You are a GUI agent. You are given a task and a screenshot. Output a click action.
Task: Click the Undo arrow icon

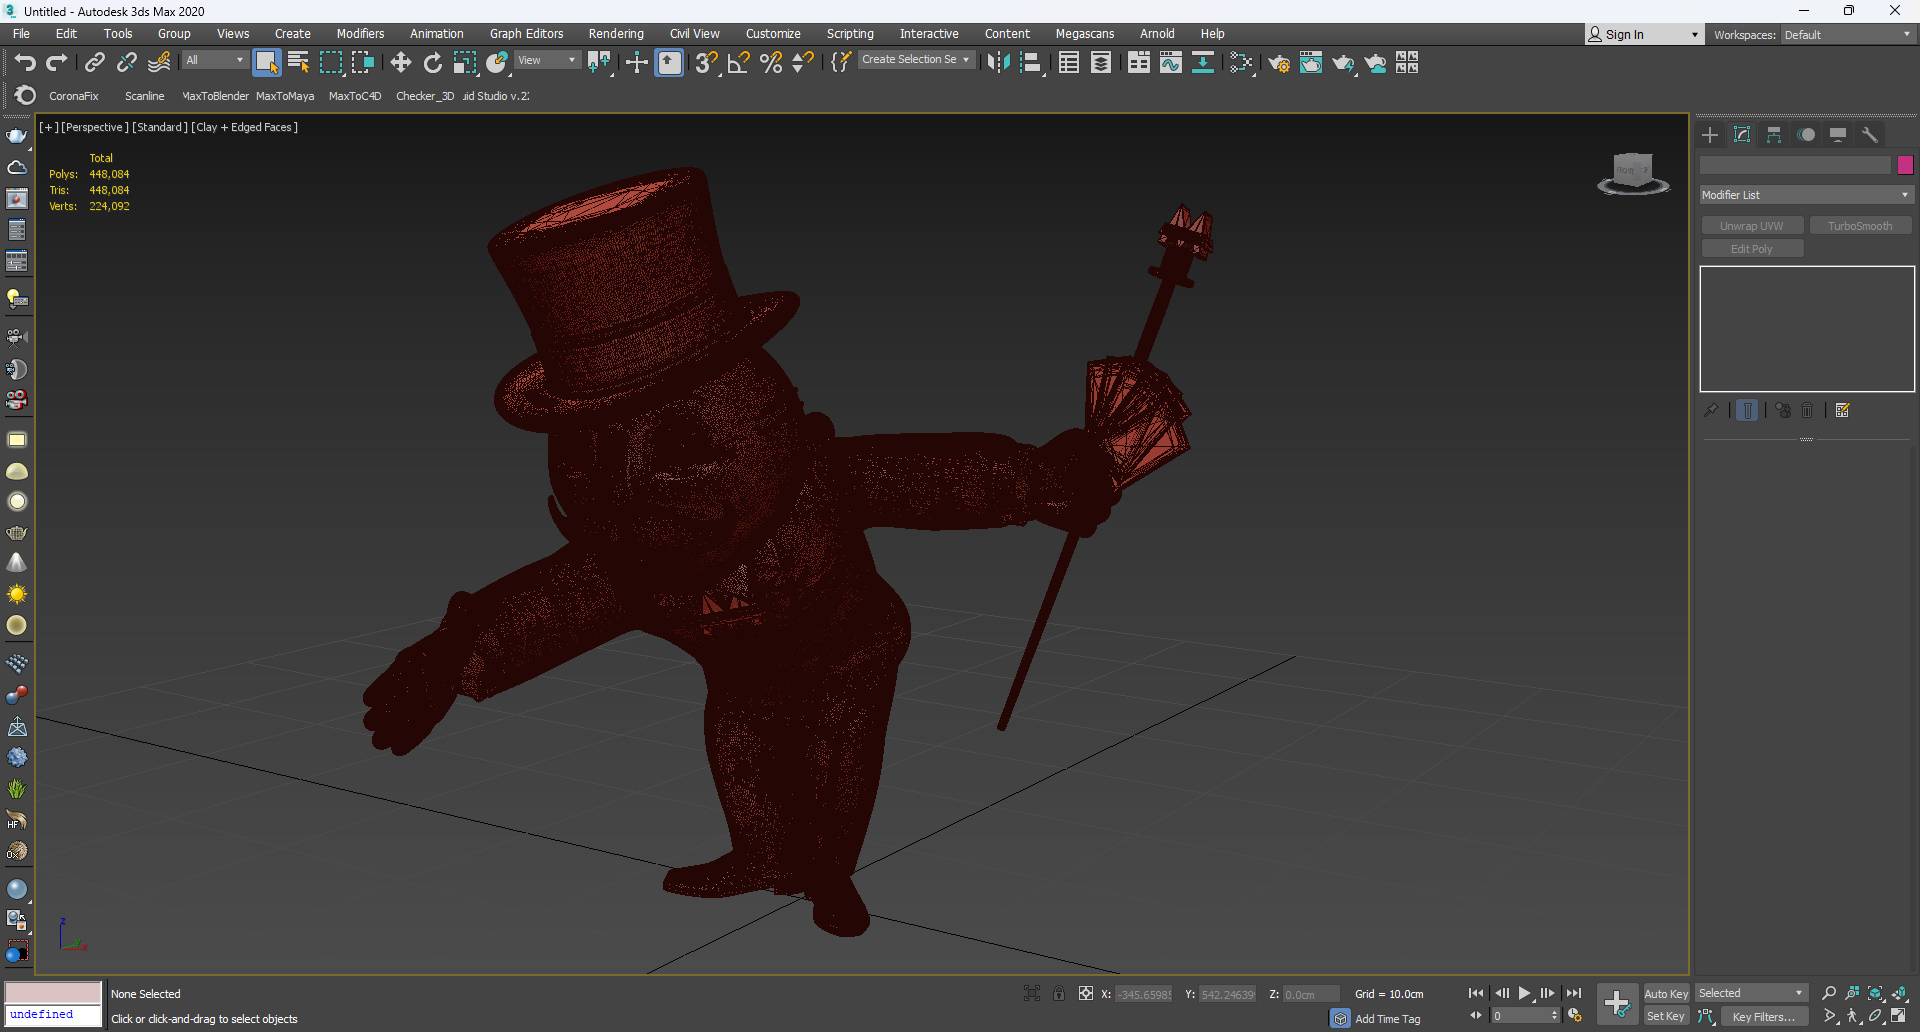pyautogui.click(x=25, y=63)
